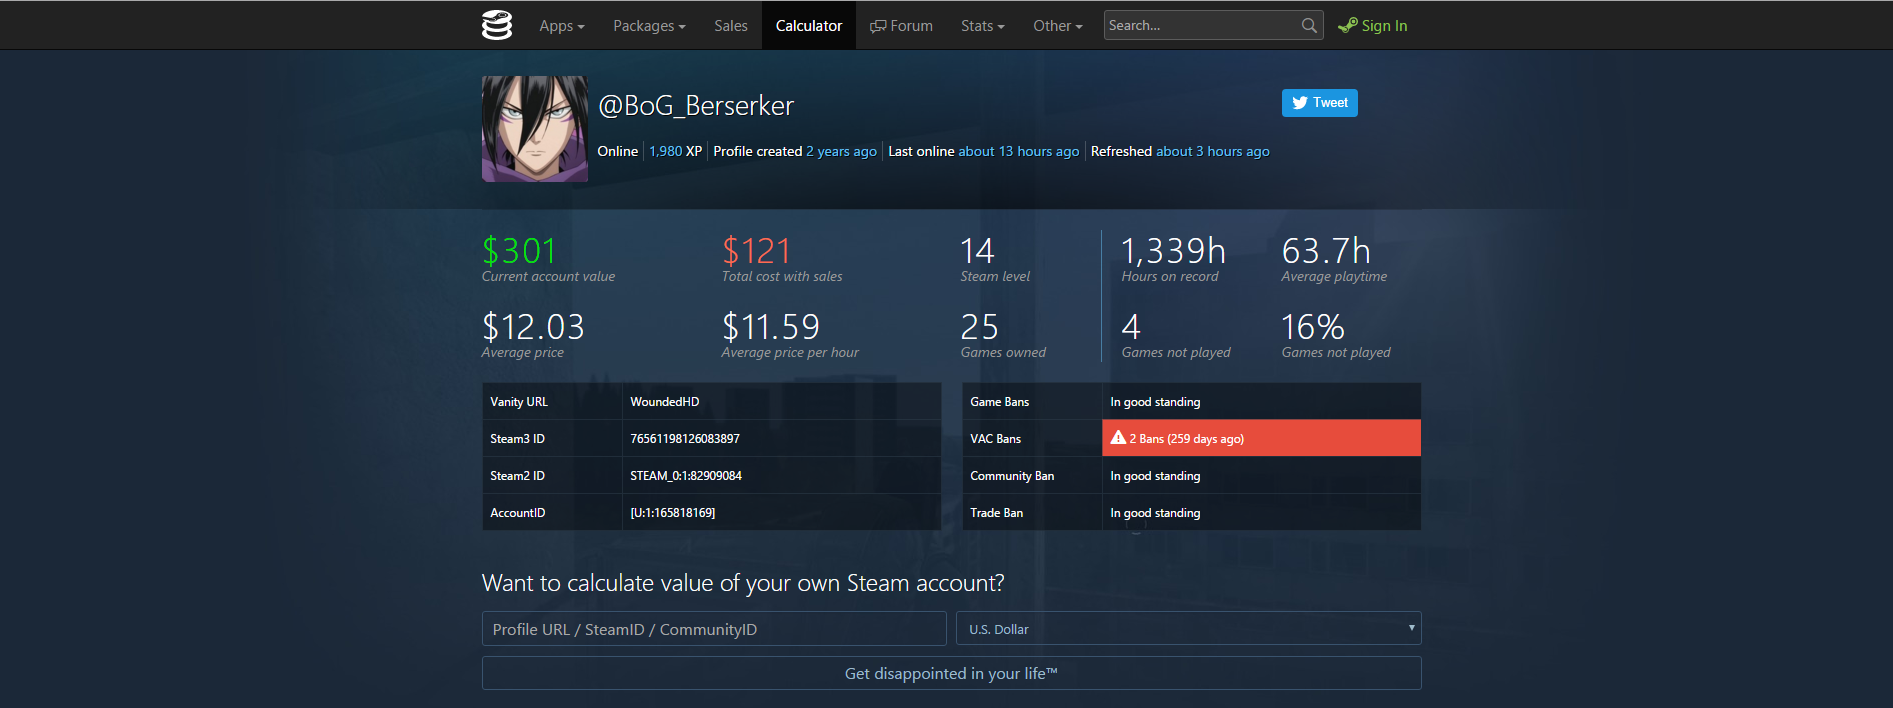
Task: Select the Calculator tab
Action: tap(809, 26)
